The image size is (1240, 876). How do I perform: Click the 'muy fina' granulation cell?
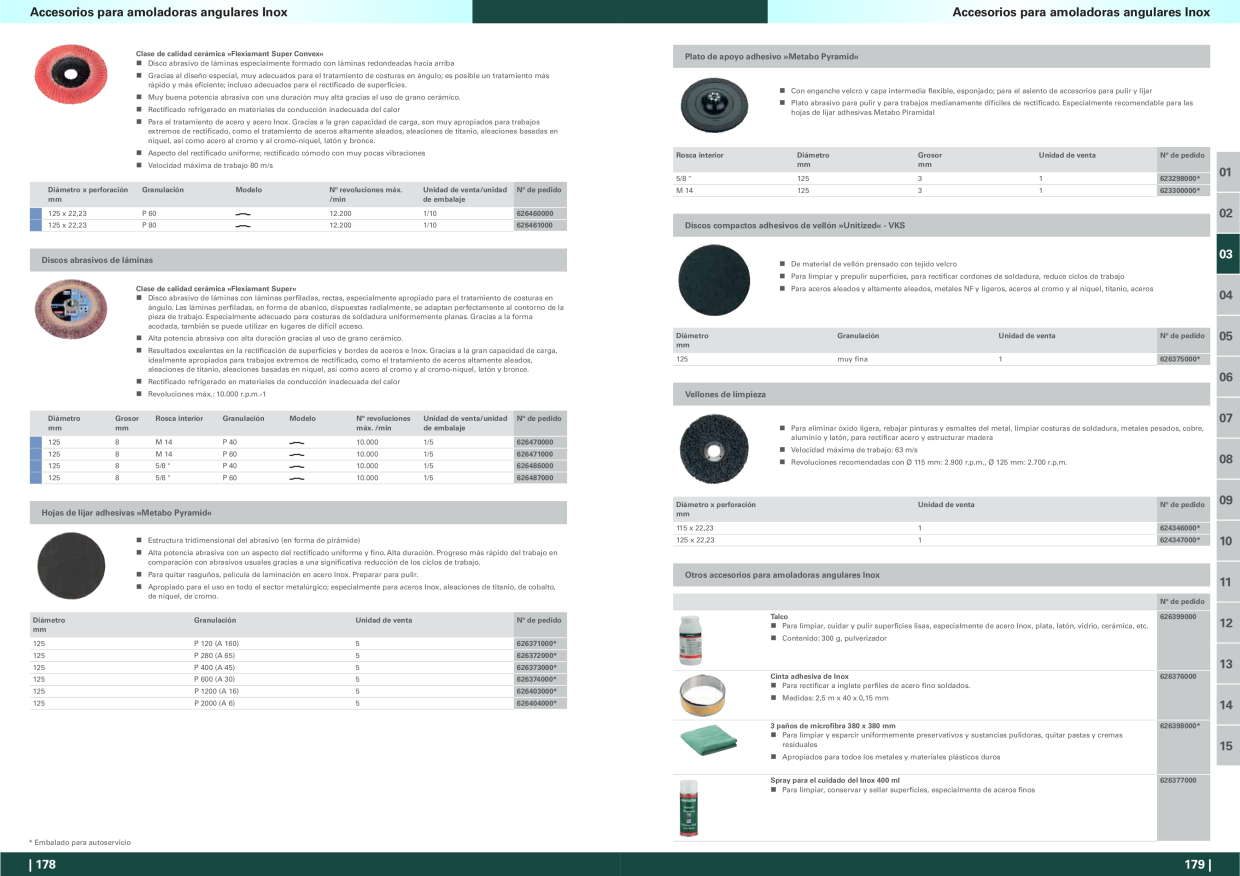[853, 358]
